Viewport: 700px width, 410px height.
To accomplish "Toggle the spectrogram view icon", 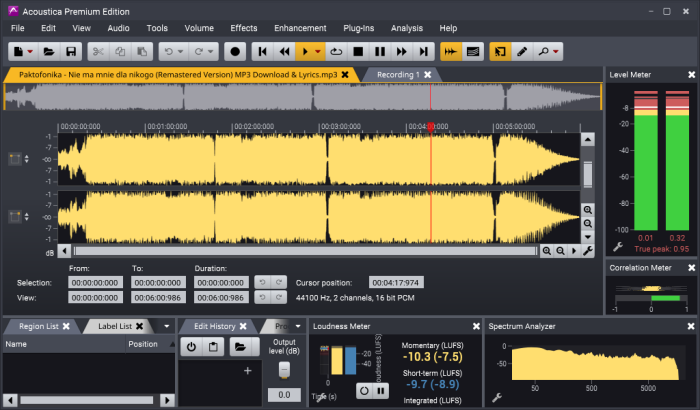I will click(473, 52).
